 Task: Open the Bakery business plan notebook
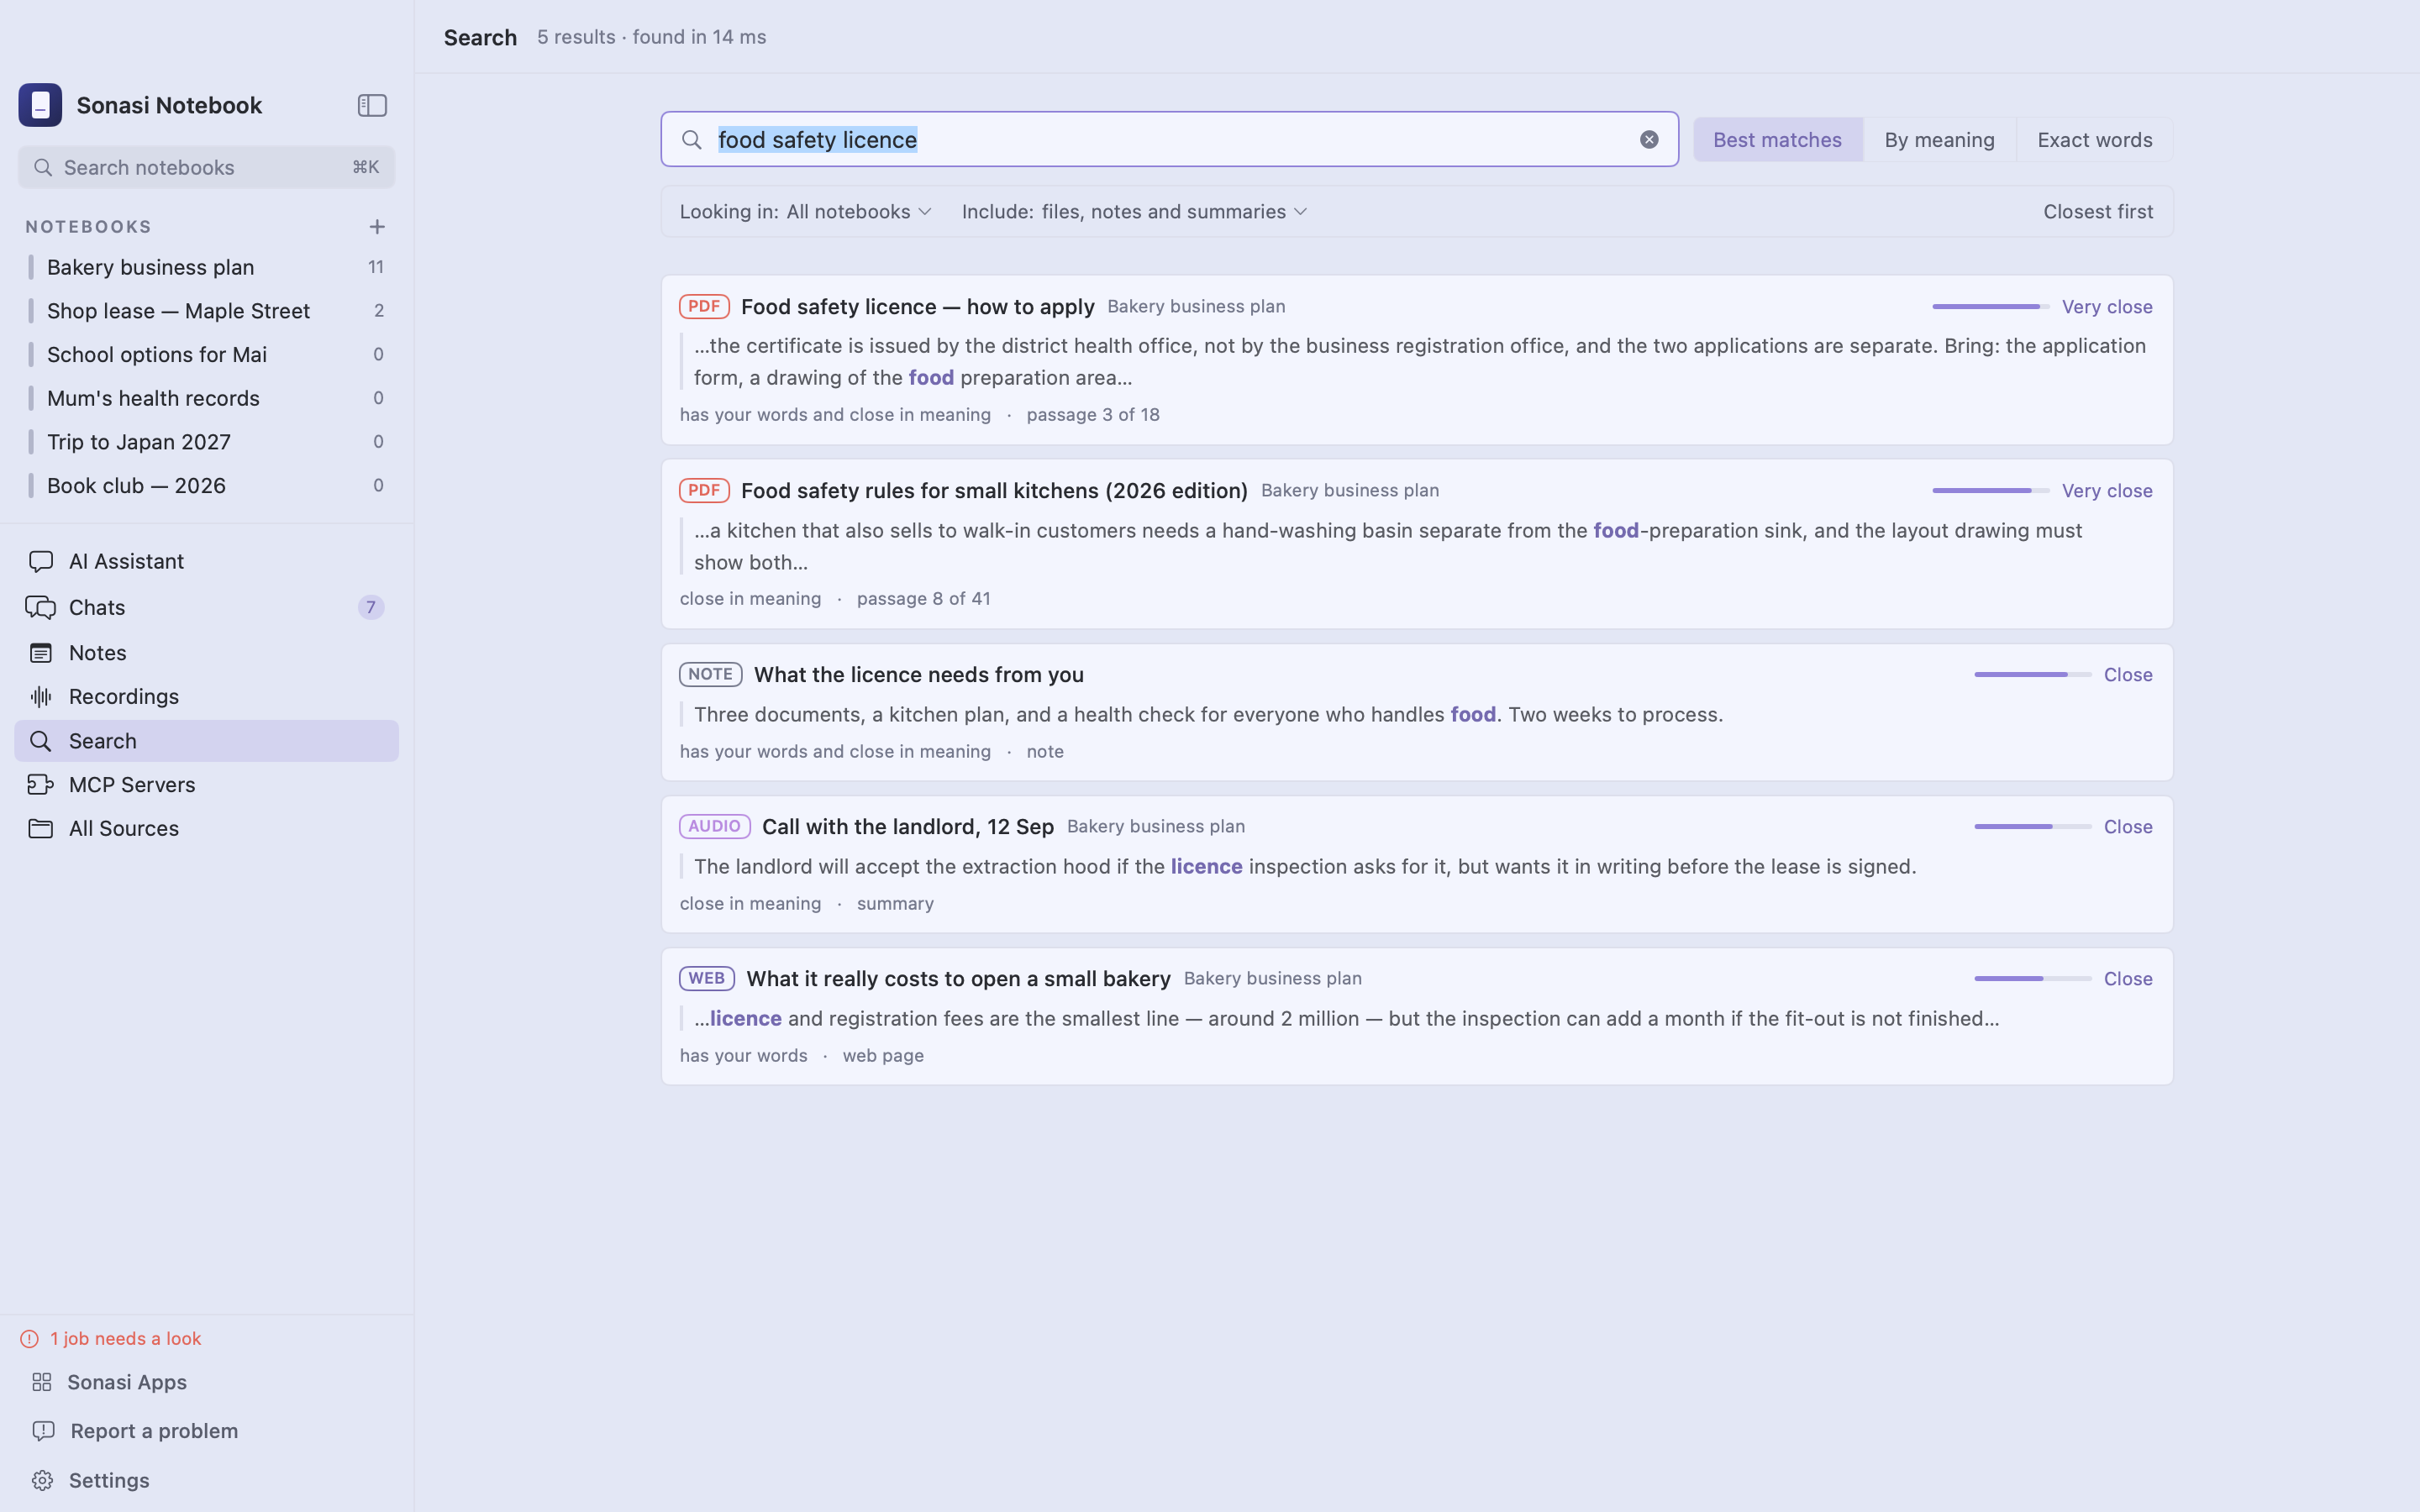206,267
